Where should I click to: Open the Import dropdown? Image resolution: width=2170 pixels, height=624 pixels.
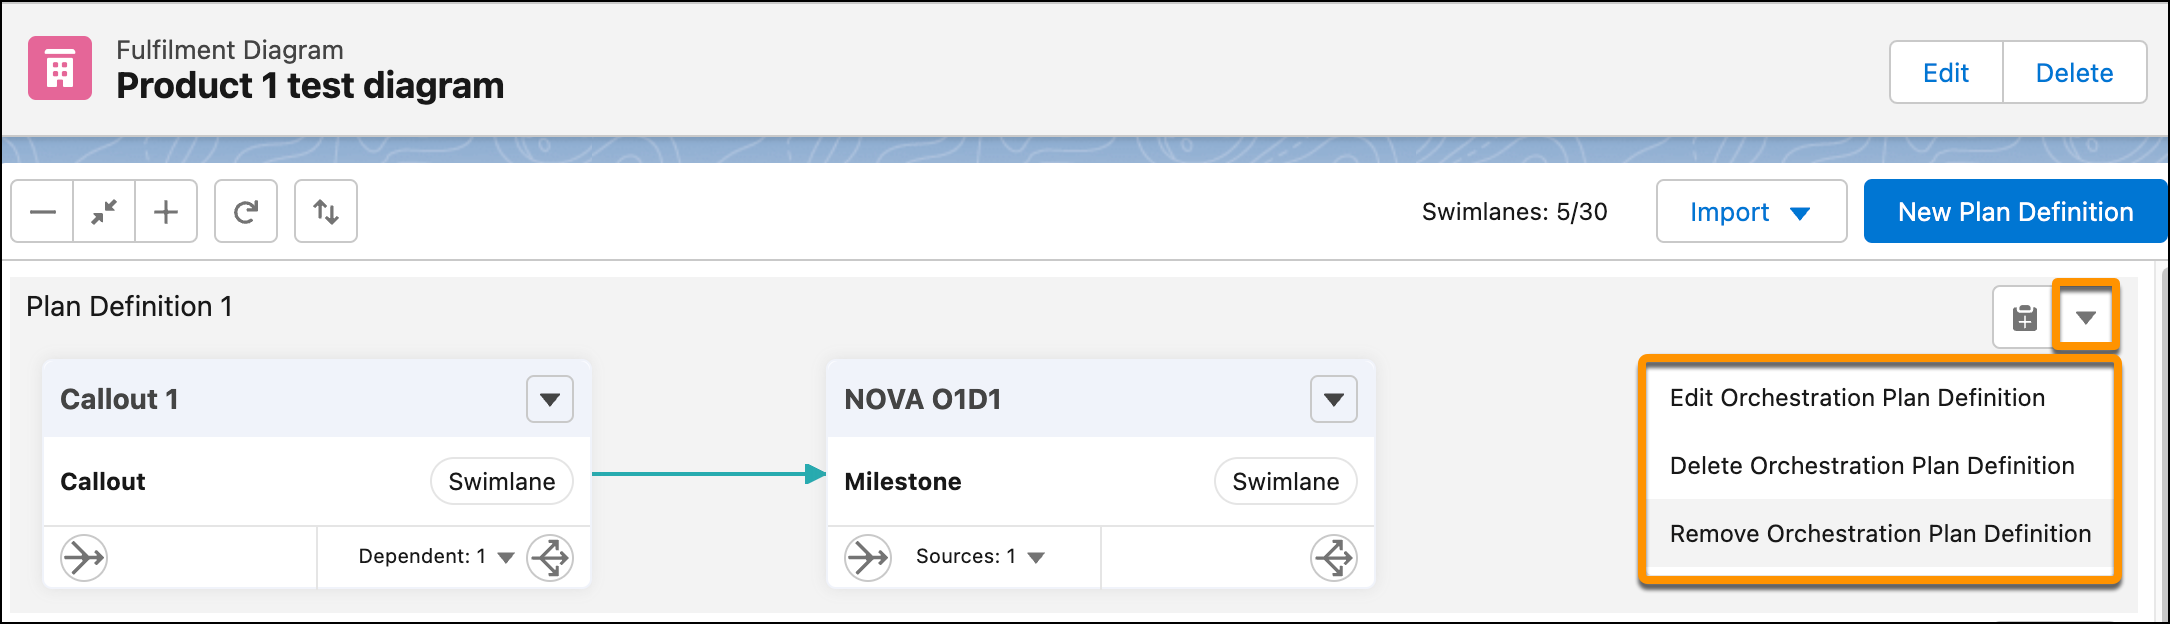[x=1750, y=212]
